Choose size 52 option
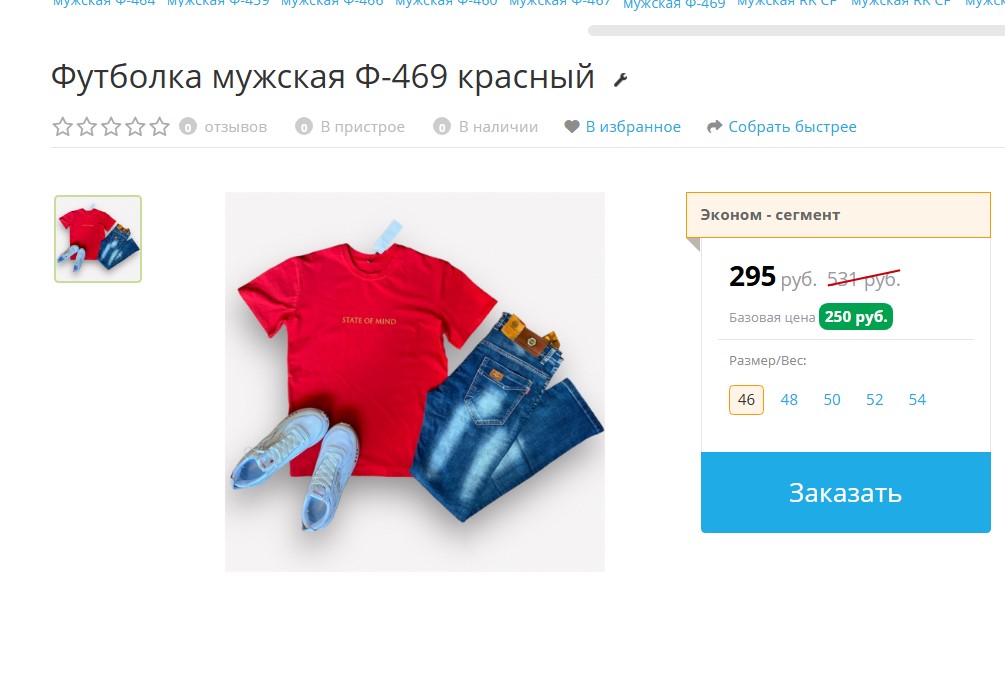 click(875, 400)
